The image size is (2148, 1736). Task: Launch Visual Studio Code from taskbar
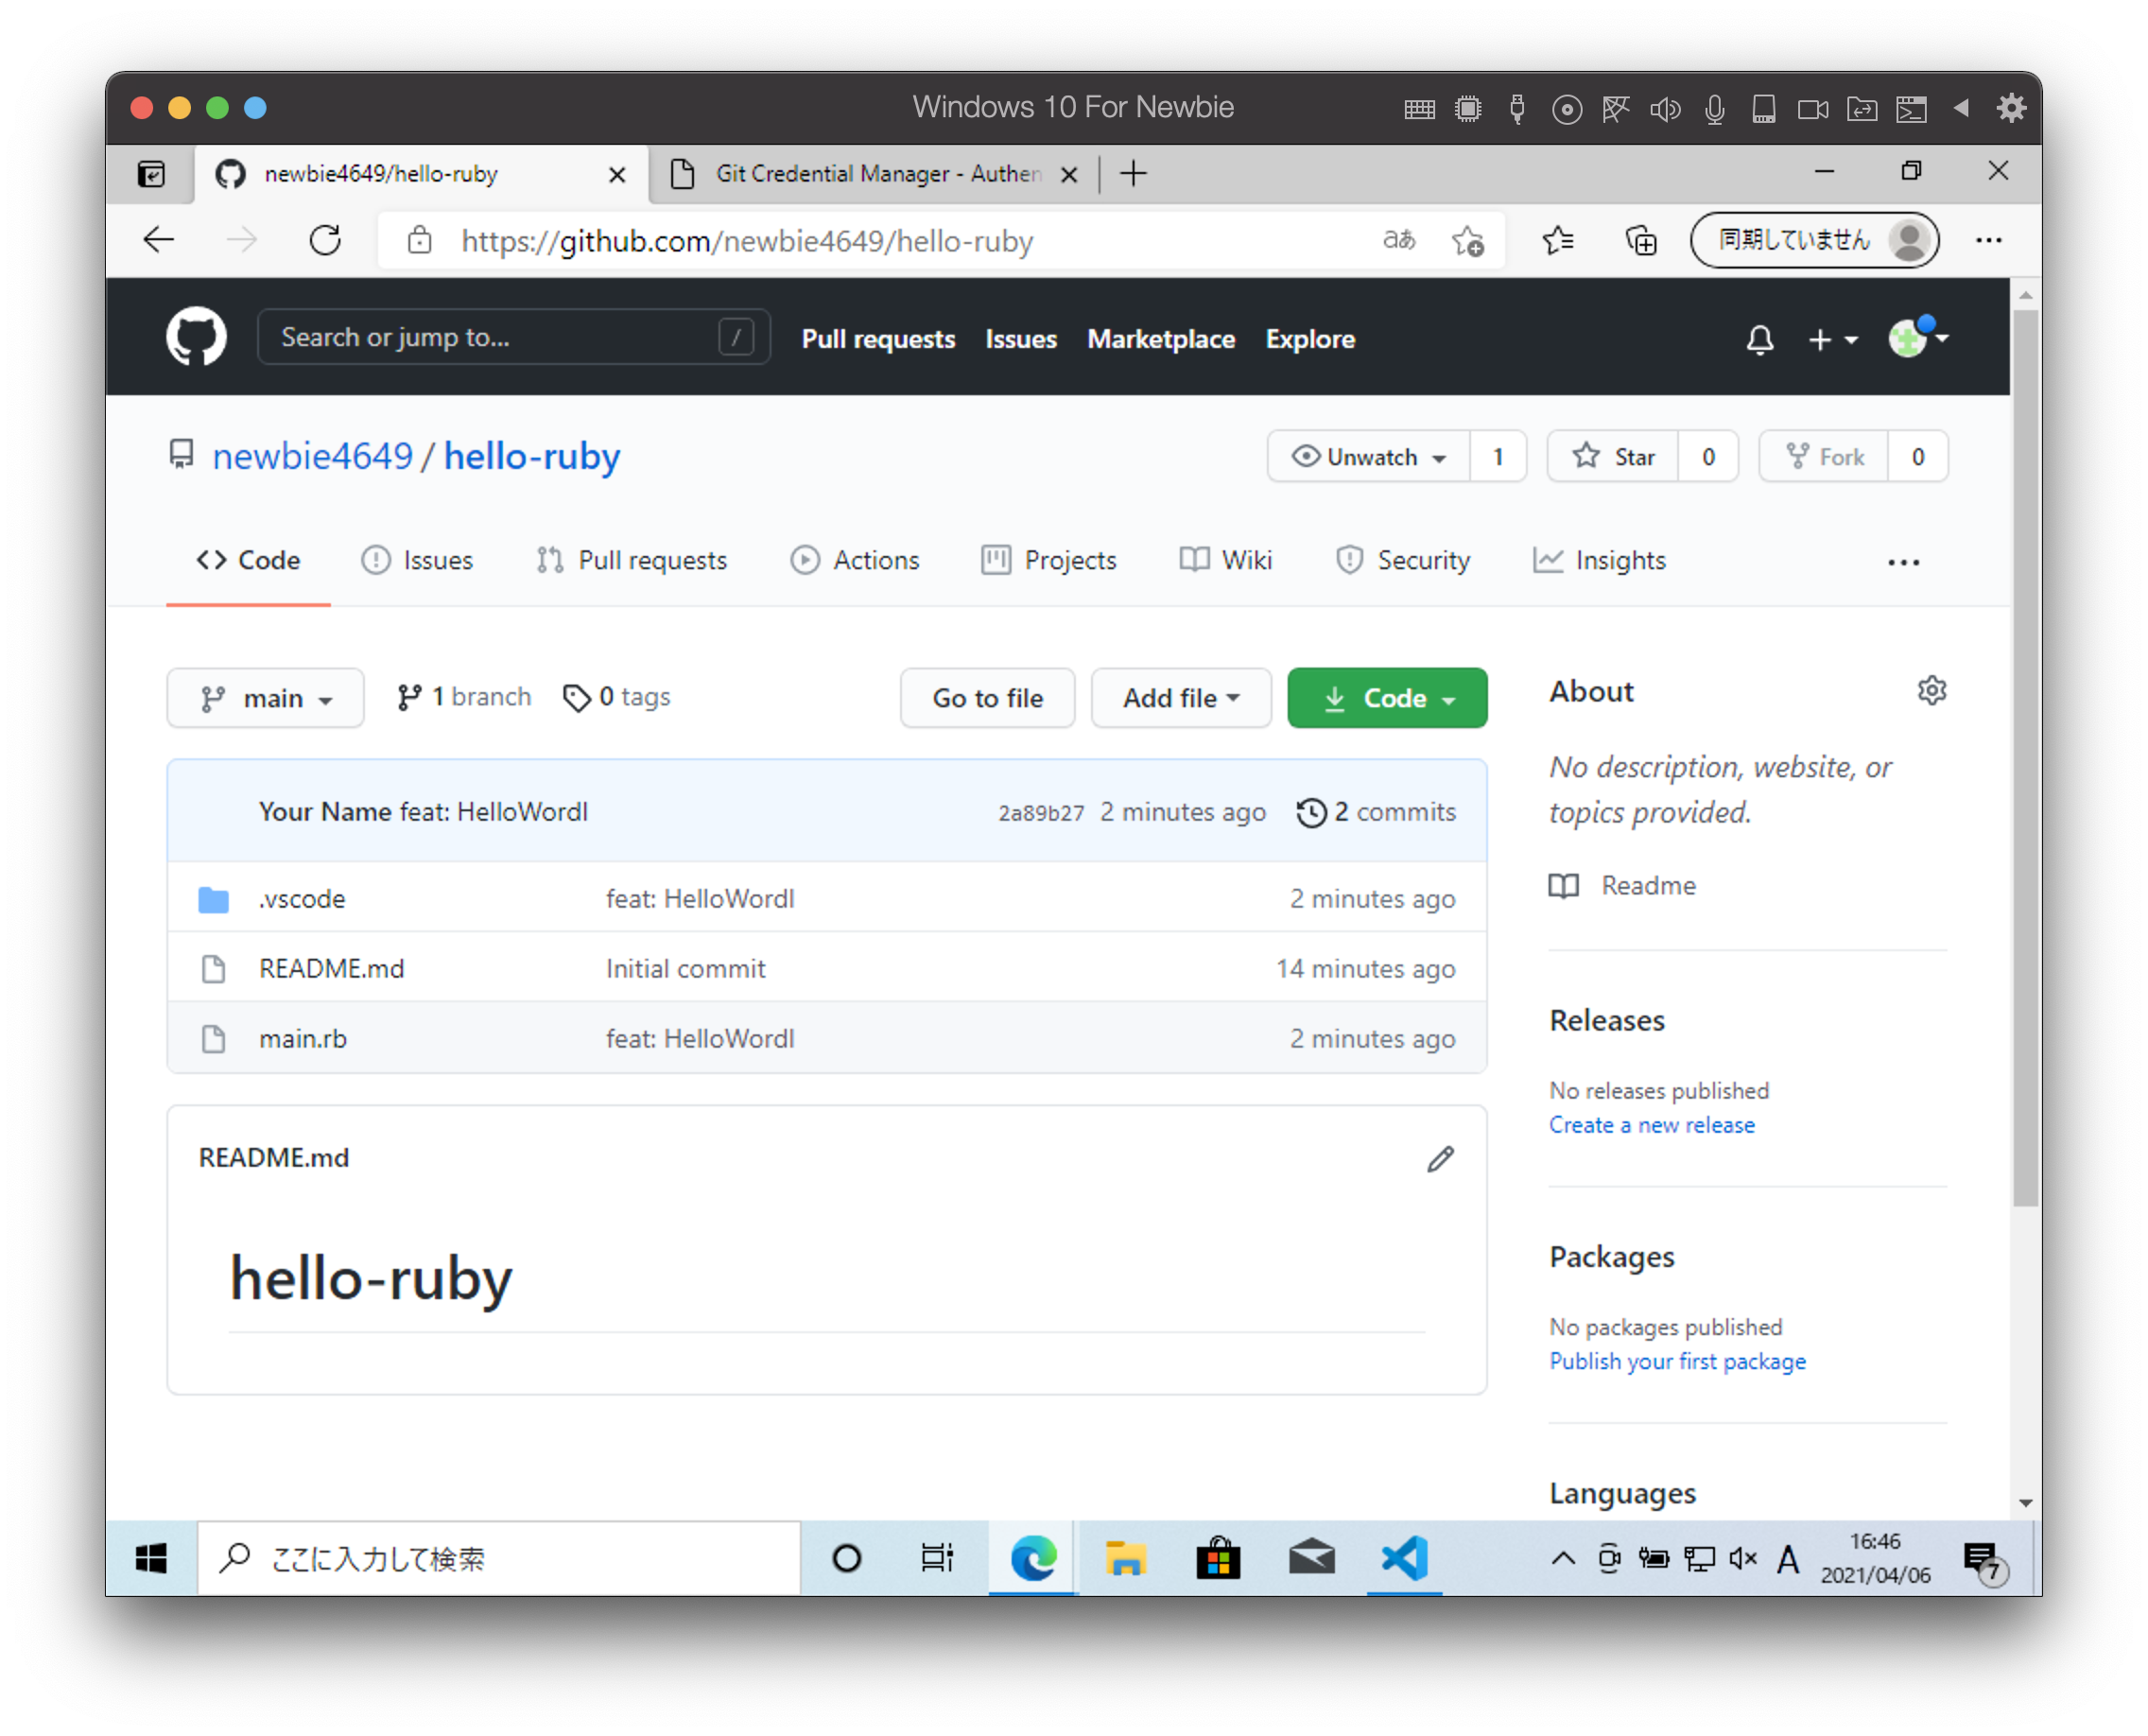[x=1404, y=1557]
